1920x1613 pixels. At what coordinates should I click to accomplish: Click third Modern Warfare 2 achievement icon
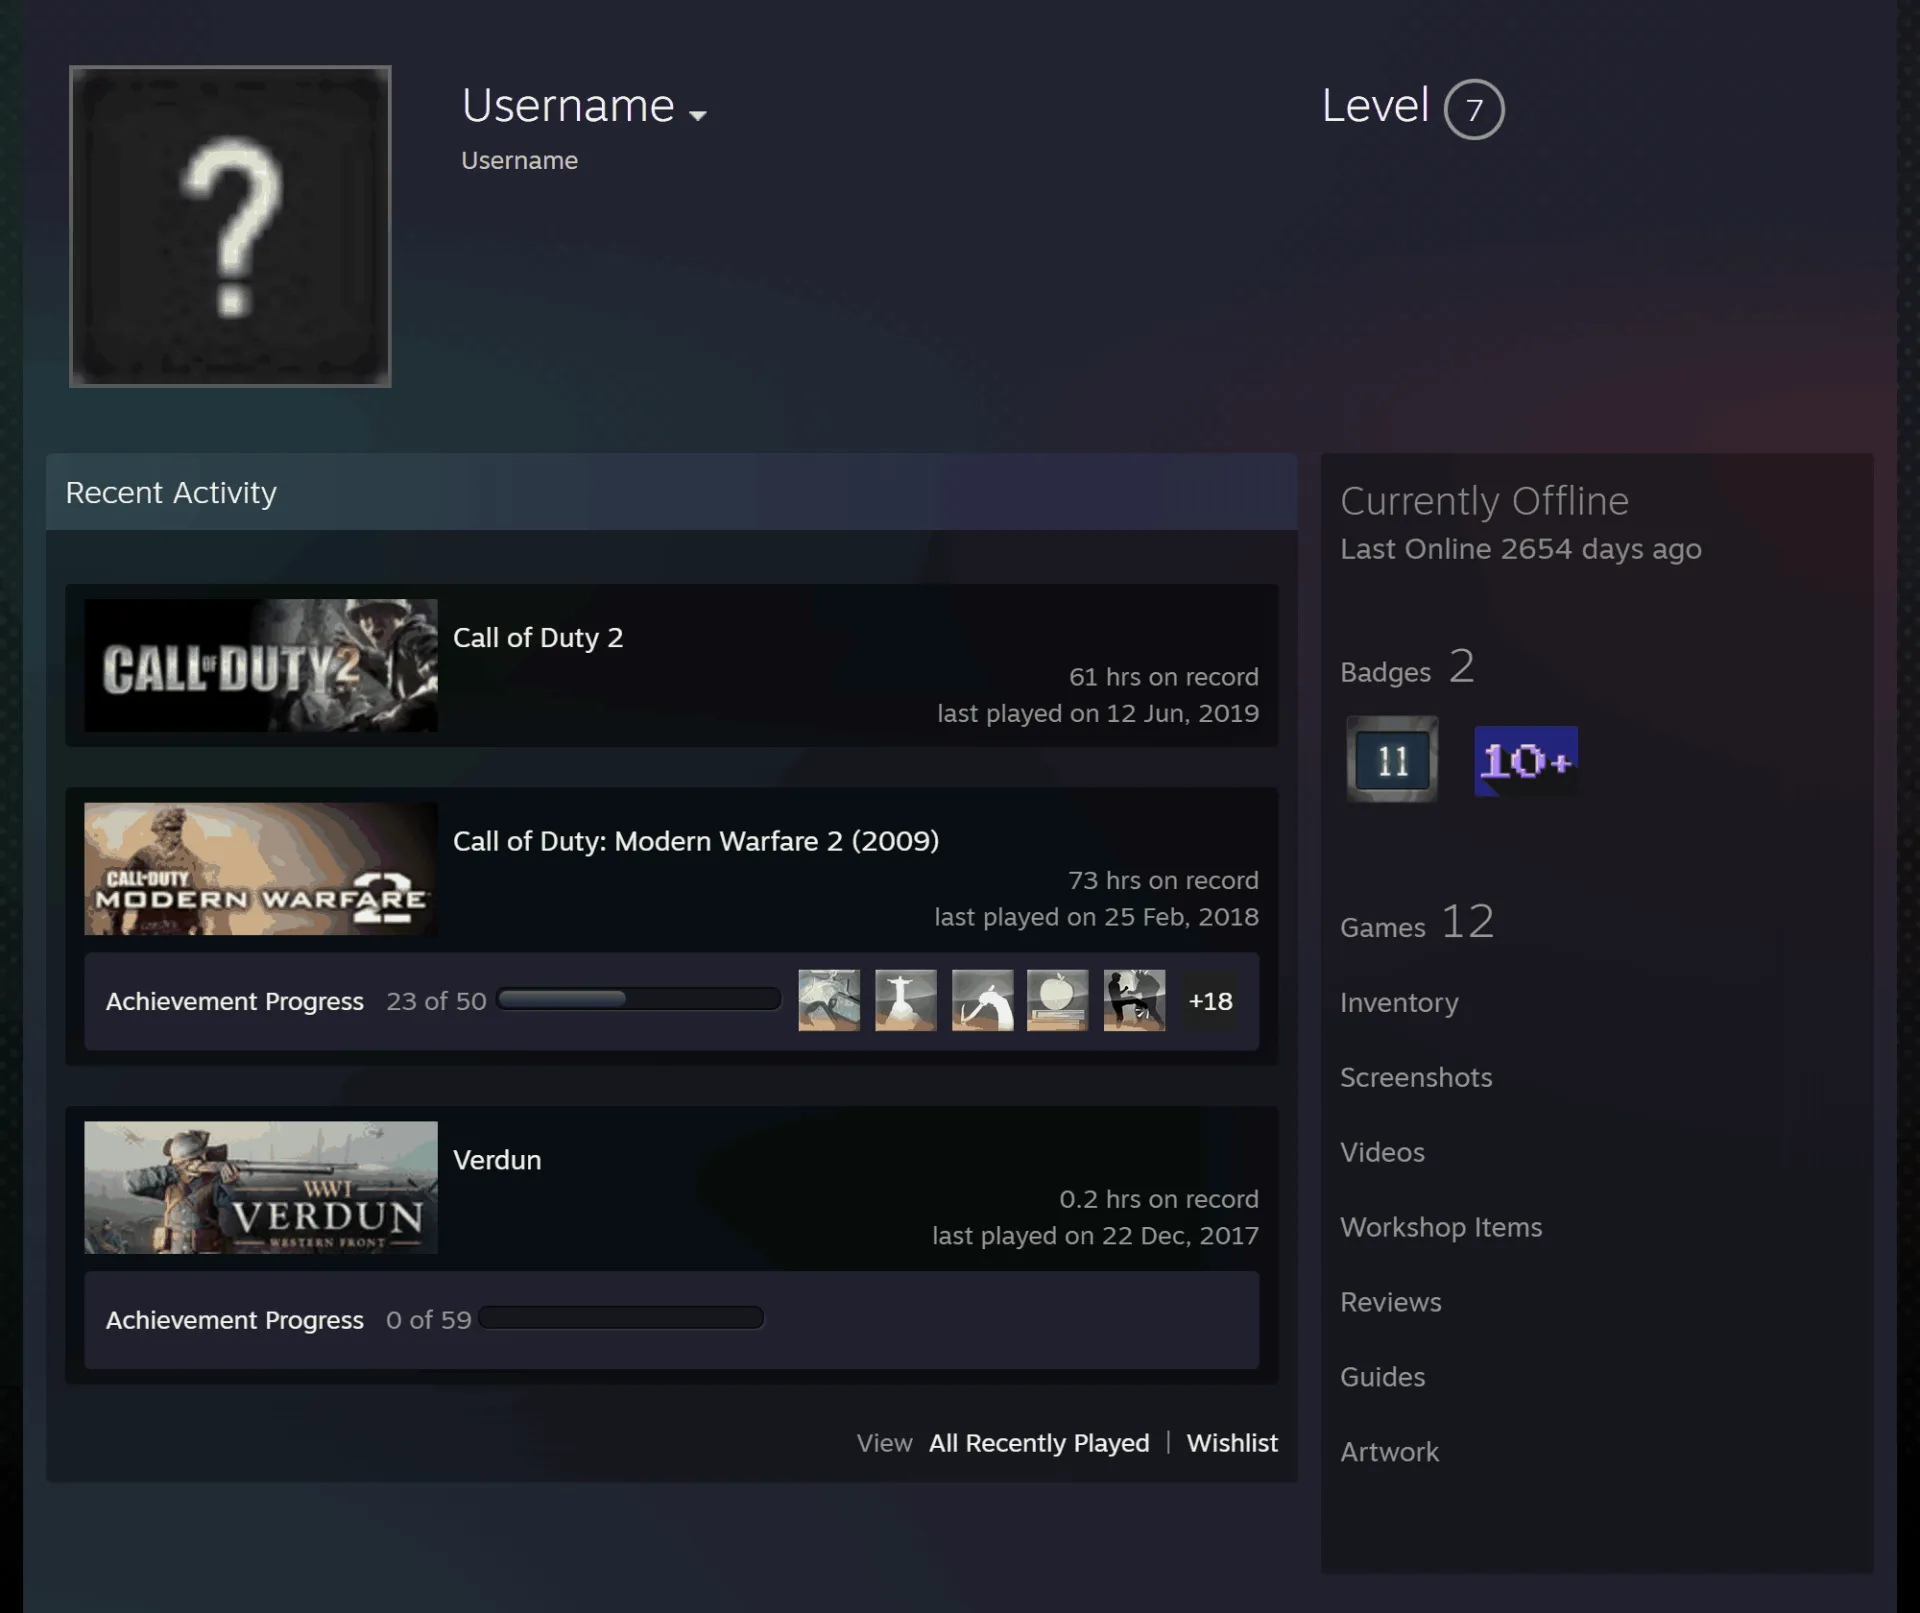tap(982, 1000)
